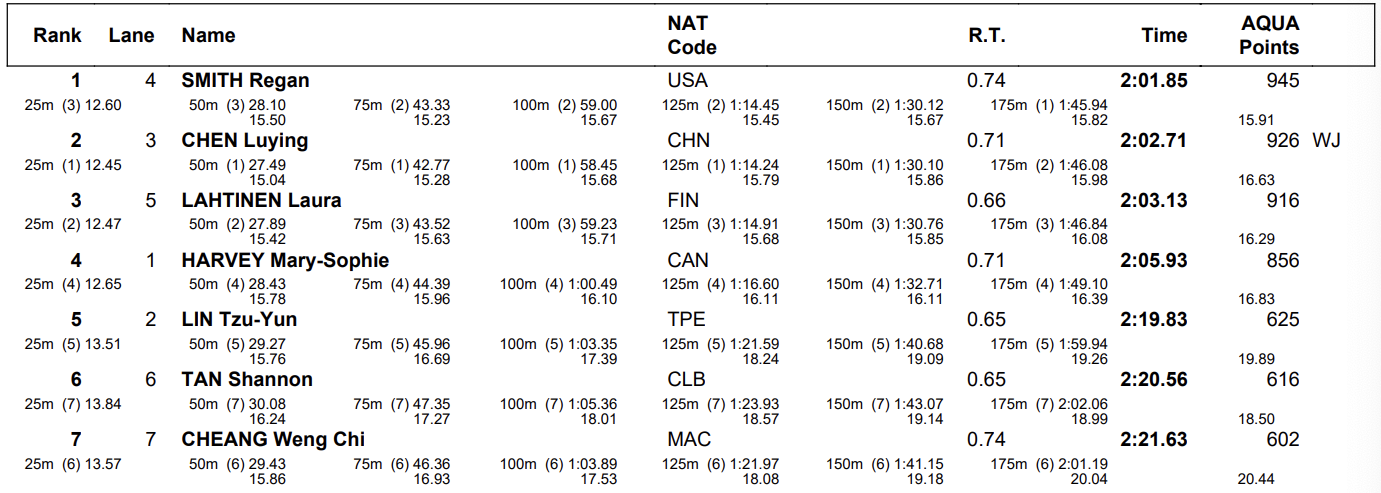The image size is (1381, 493).
Task: Click swimmer name LIN Tzu-Yun
Action: 239,320
